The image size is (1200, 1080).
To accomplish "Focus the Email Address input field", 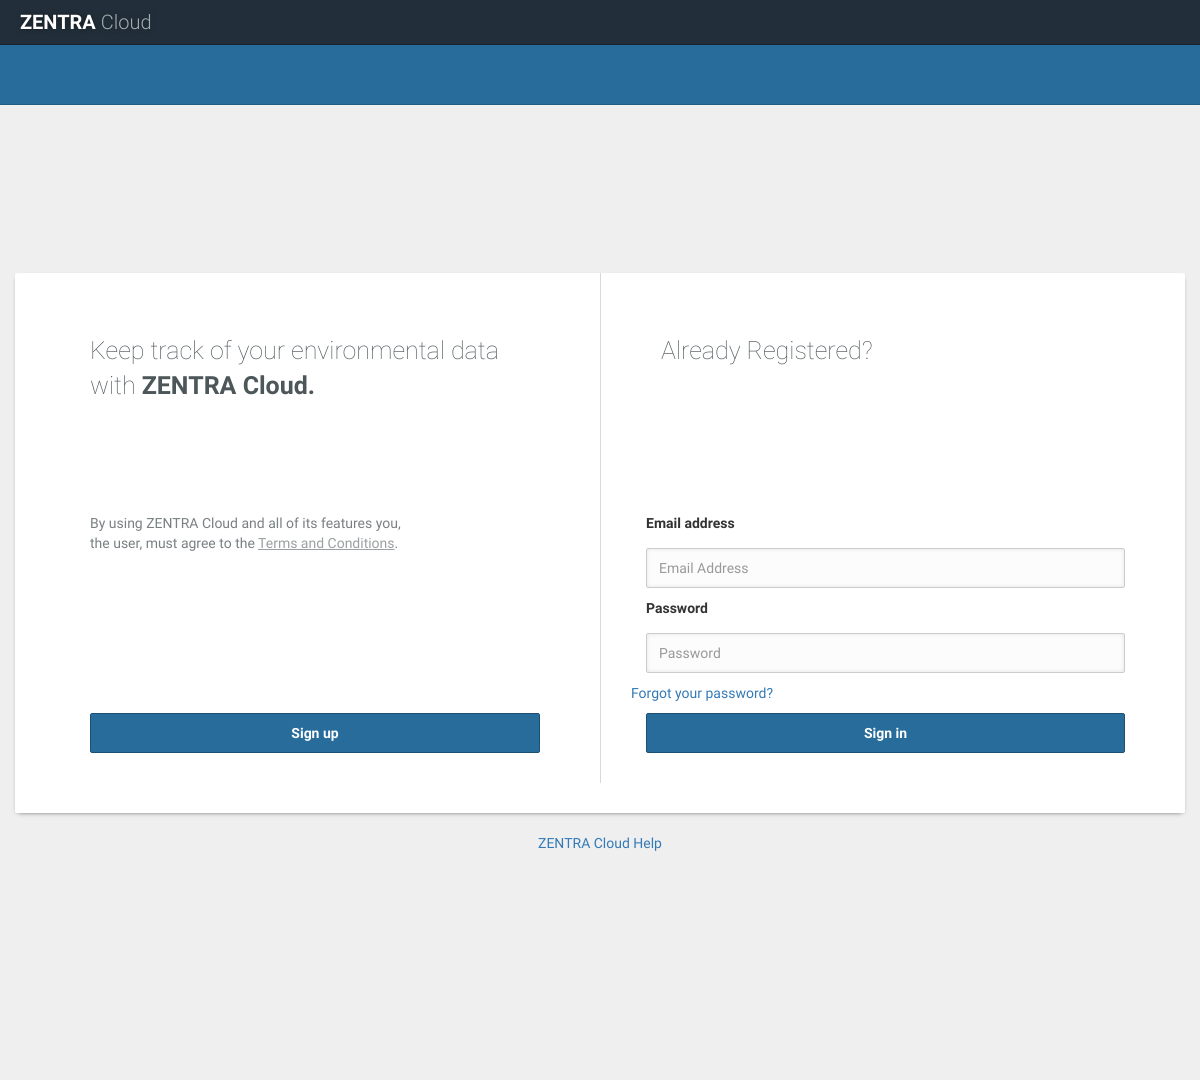I will (x=885, y=568).
